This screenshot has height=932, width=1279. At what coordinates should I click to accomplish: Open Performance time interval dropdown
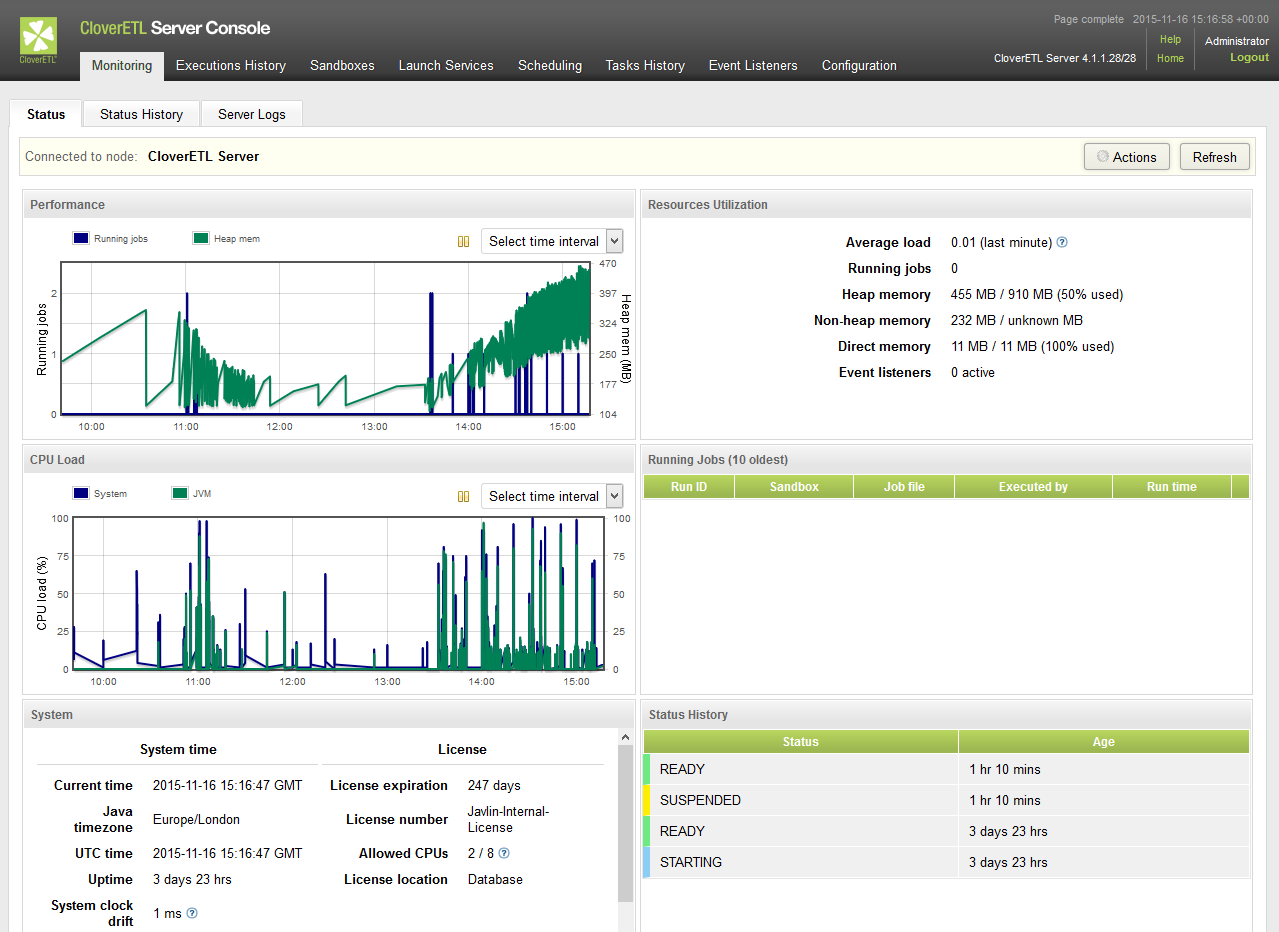552,241
